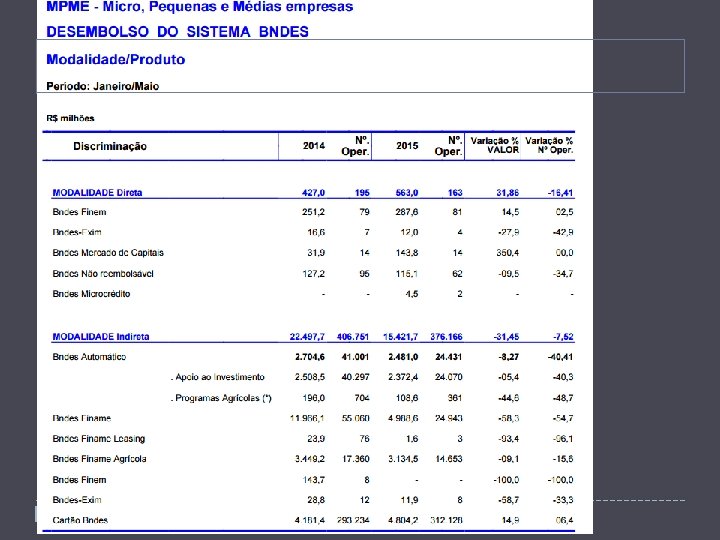The height and width of the screenshot is (540, 720).
Task: Select the 4,5 value for Bndes Microcrédito
Action: click(x=412, y=294)
